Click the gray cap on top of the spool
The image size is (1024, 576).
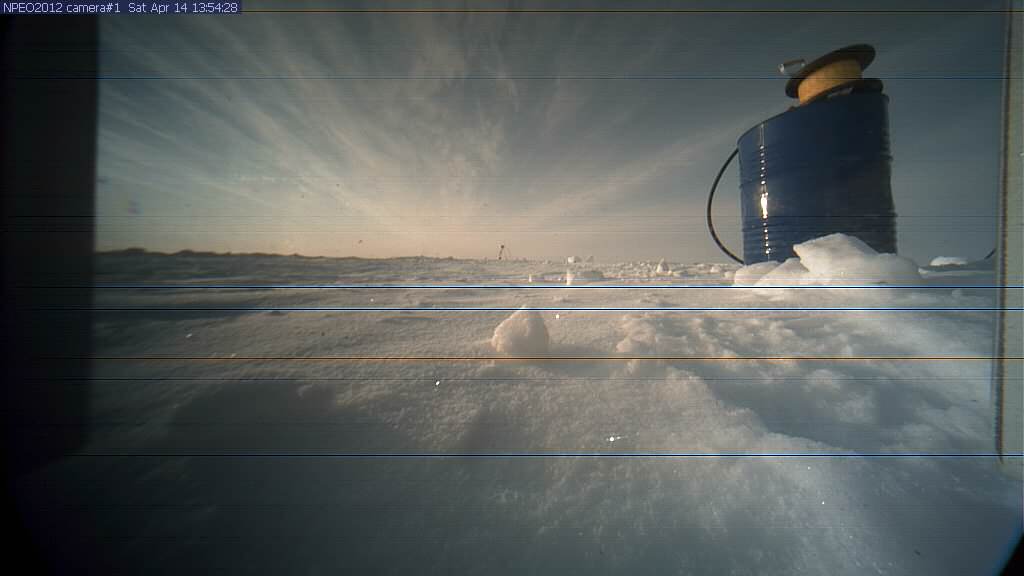791,67
